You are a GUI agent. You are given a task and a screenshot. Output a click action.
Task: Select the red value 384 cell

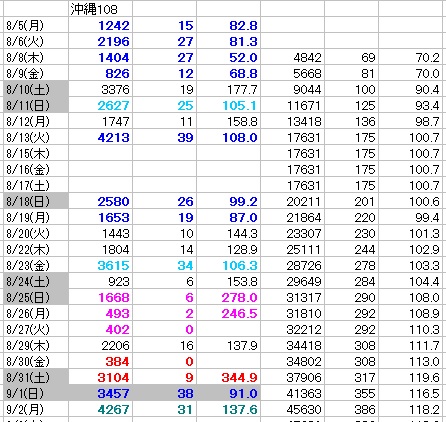pos(100,361)
